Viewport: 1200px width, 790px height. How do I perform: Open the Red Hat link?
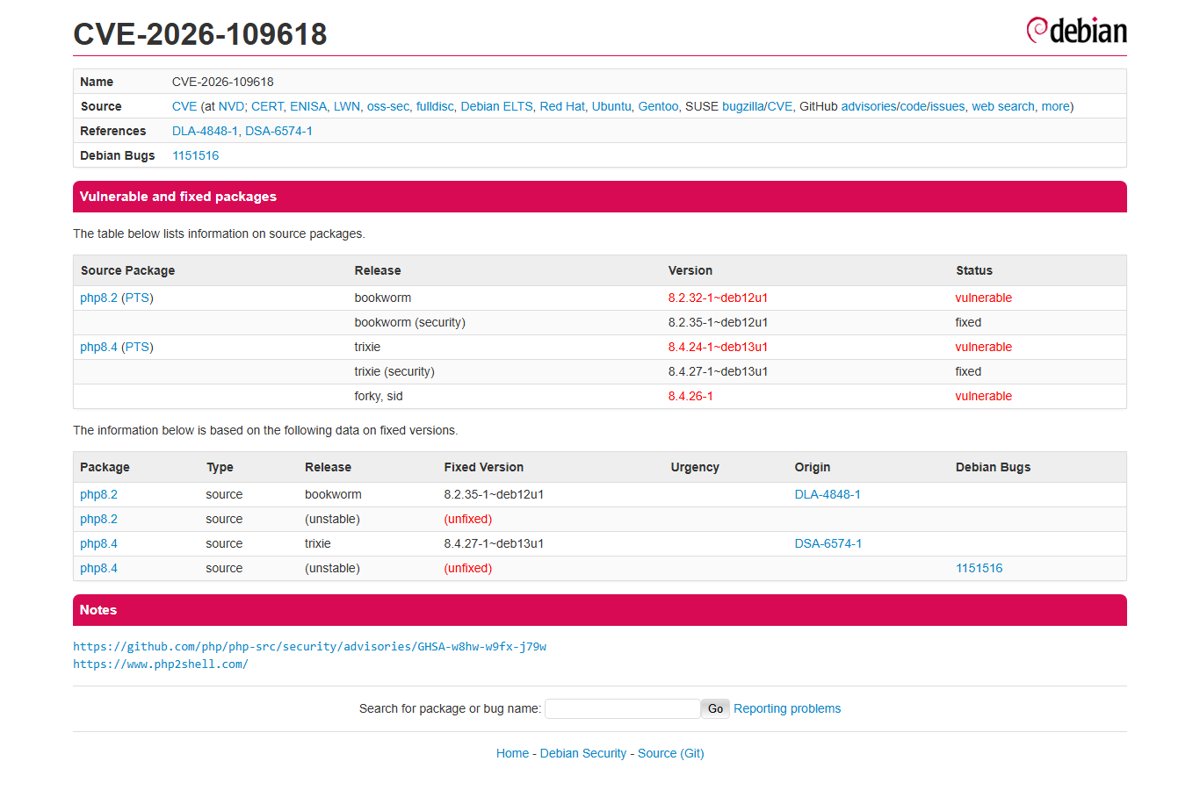[562, 106]
